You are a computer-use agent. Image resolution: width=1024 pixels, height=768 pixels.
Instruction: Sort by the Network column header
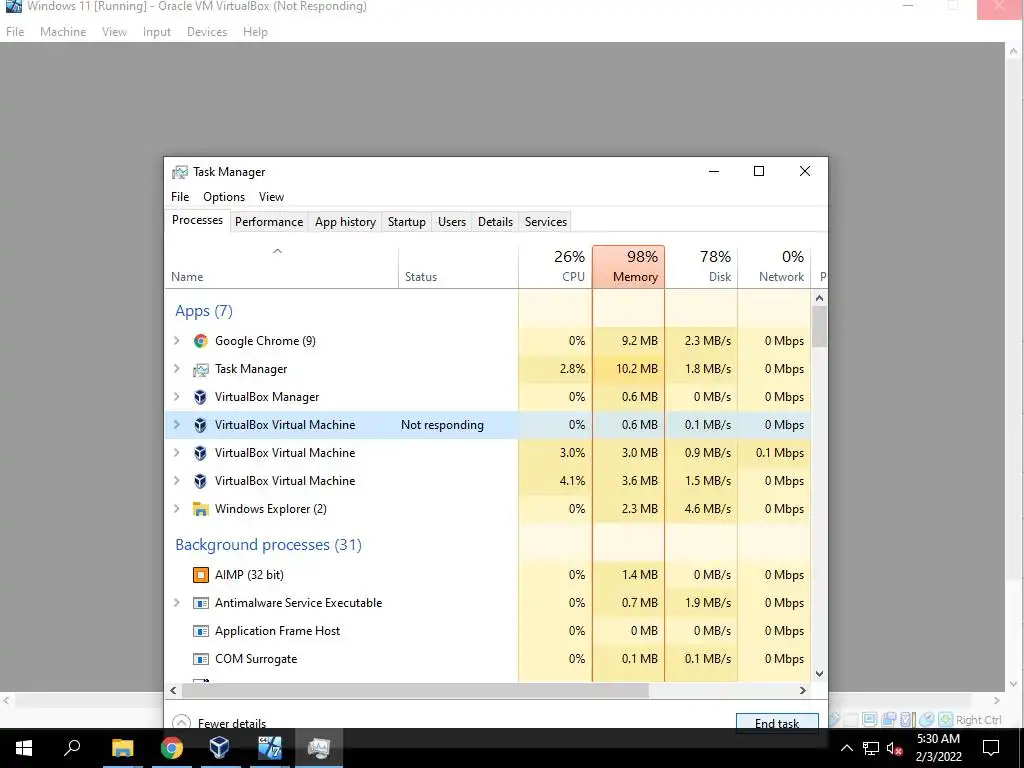pos(775,267)
